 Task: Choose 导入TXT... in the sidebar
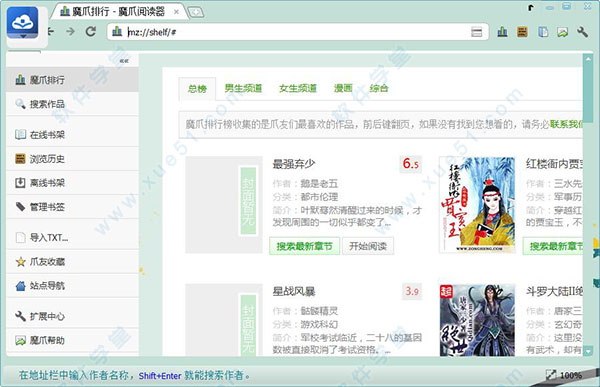click(72, 238)
